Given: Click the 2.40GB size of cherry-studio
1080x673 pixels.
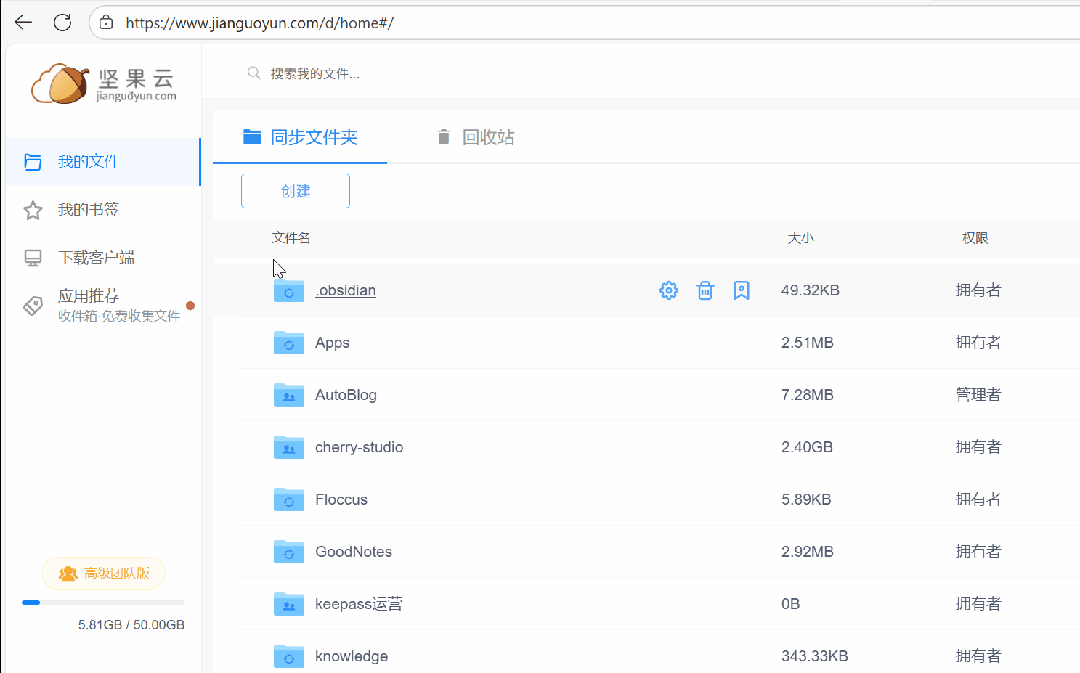Looking at the screenshot, I should (807, 447).
